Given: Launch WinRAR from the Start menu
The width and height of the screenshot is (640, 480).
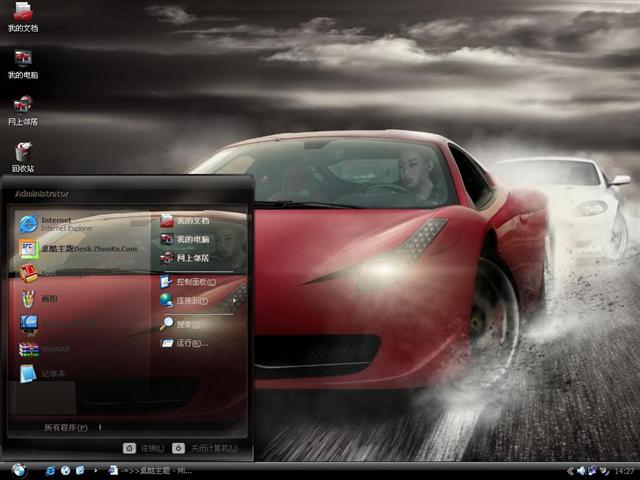Looking at the screenshot, I should pos(55,349).
